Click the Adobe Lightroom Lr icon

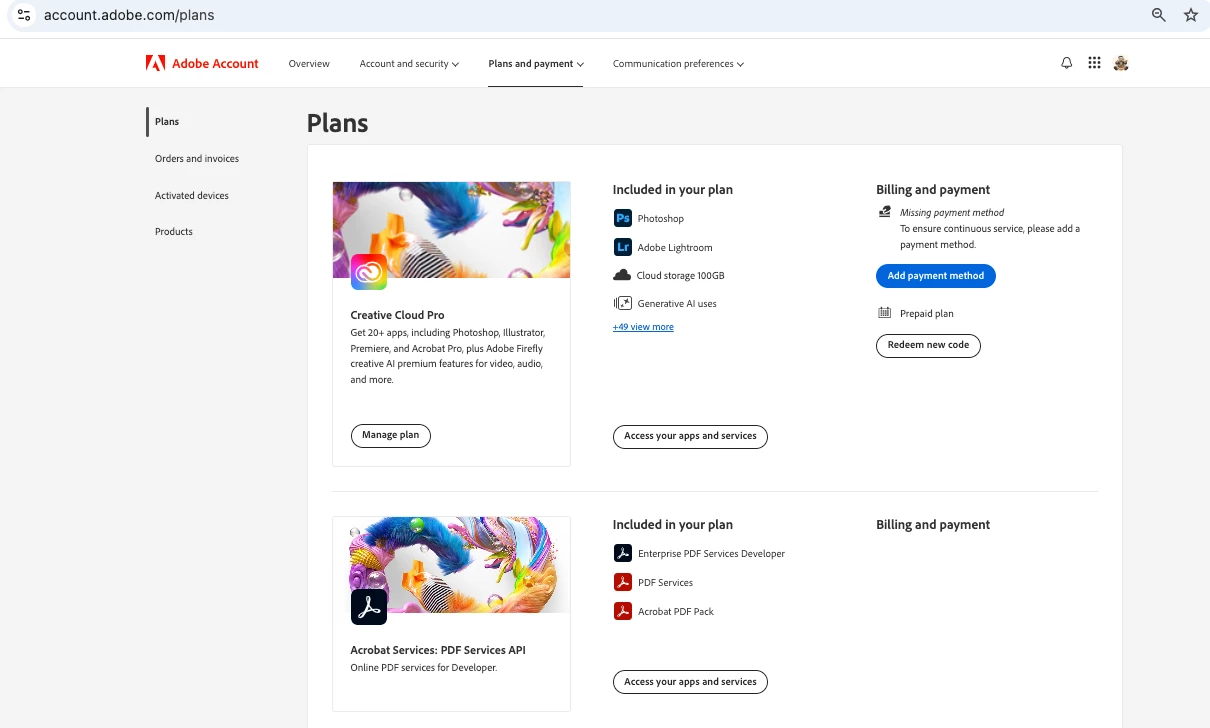point(622,247)
